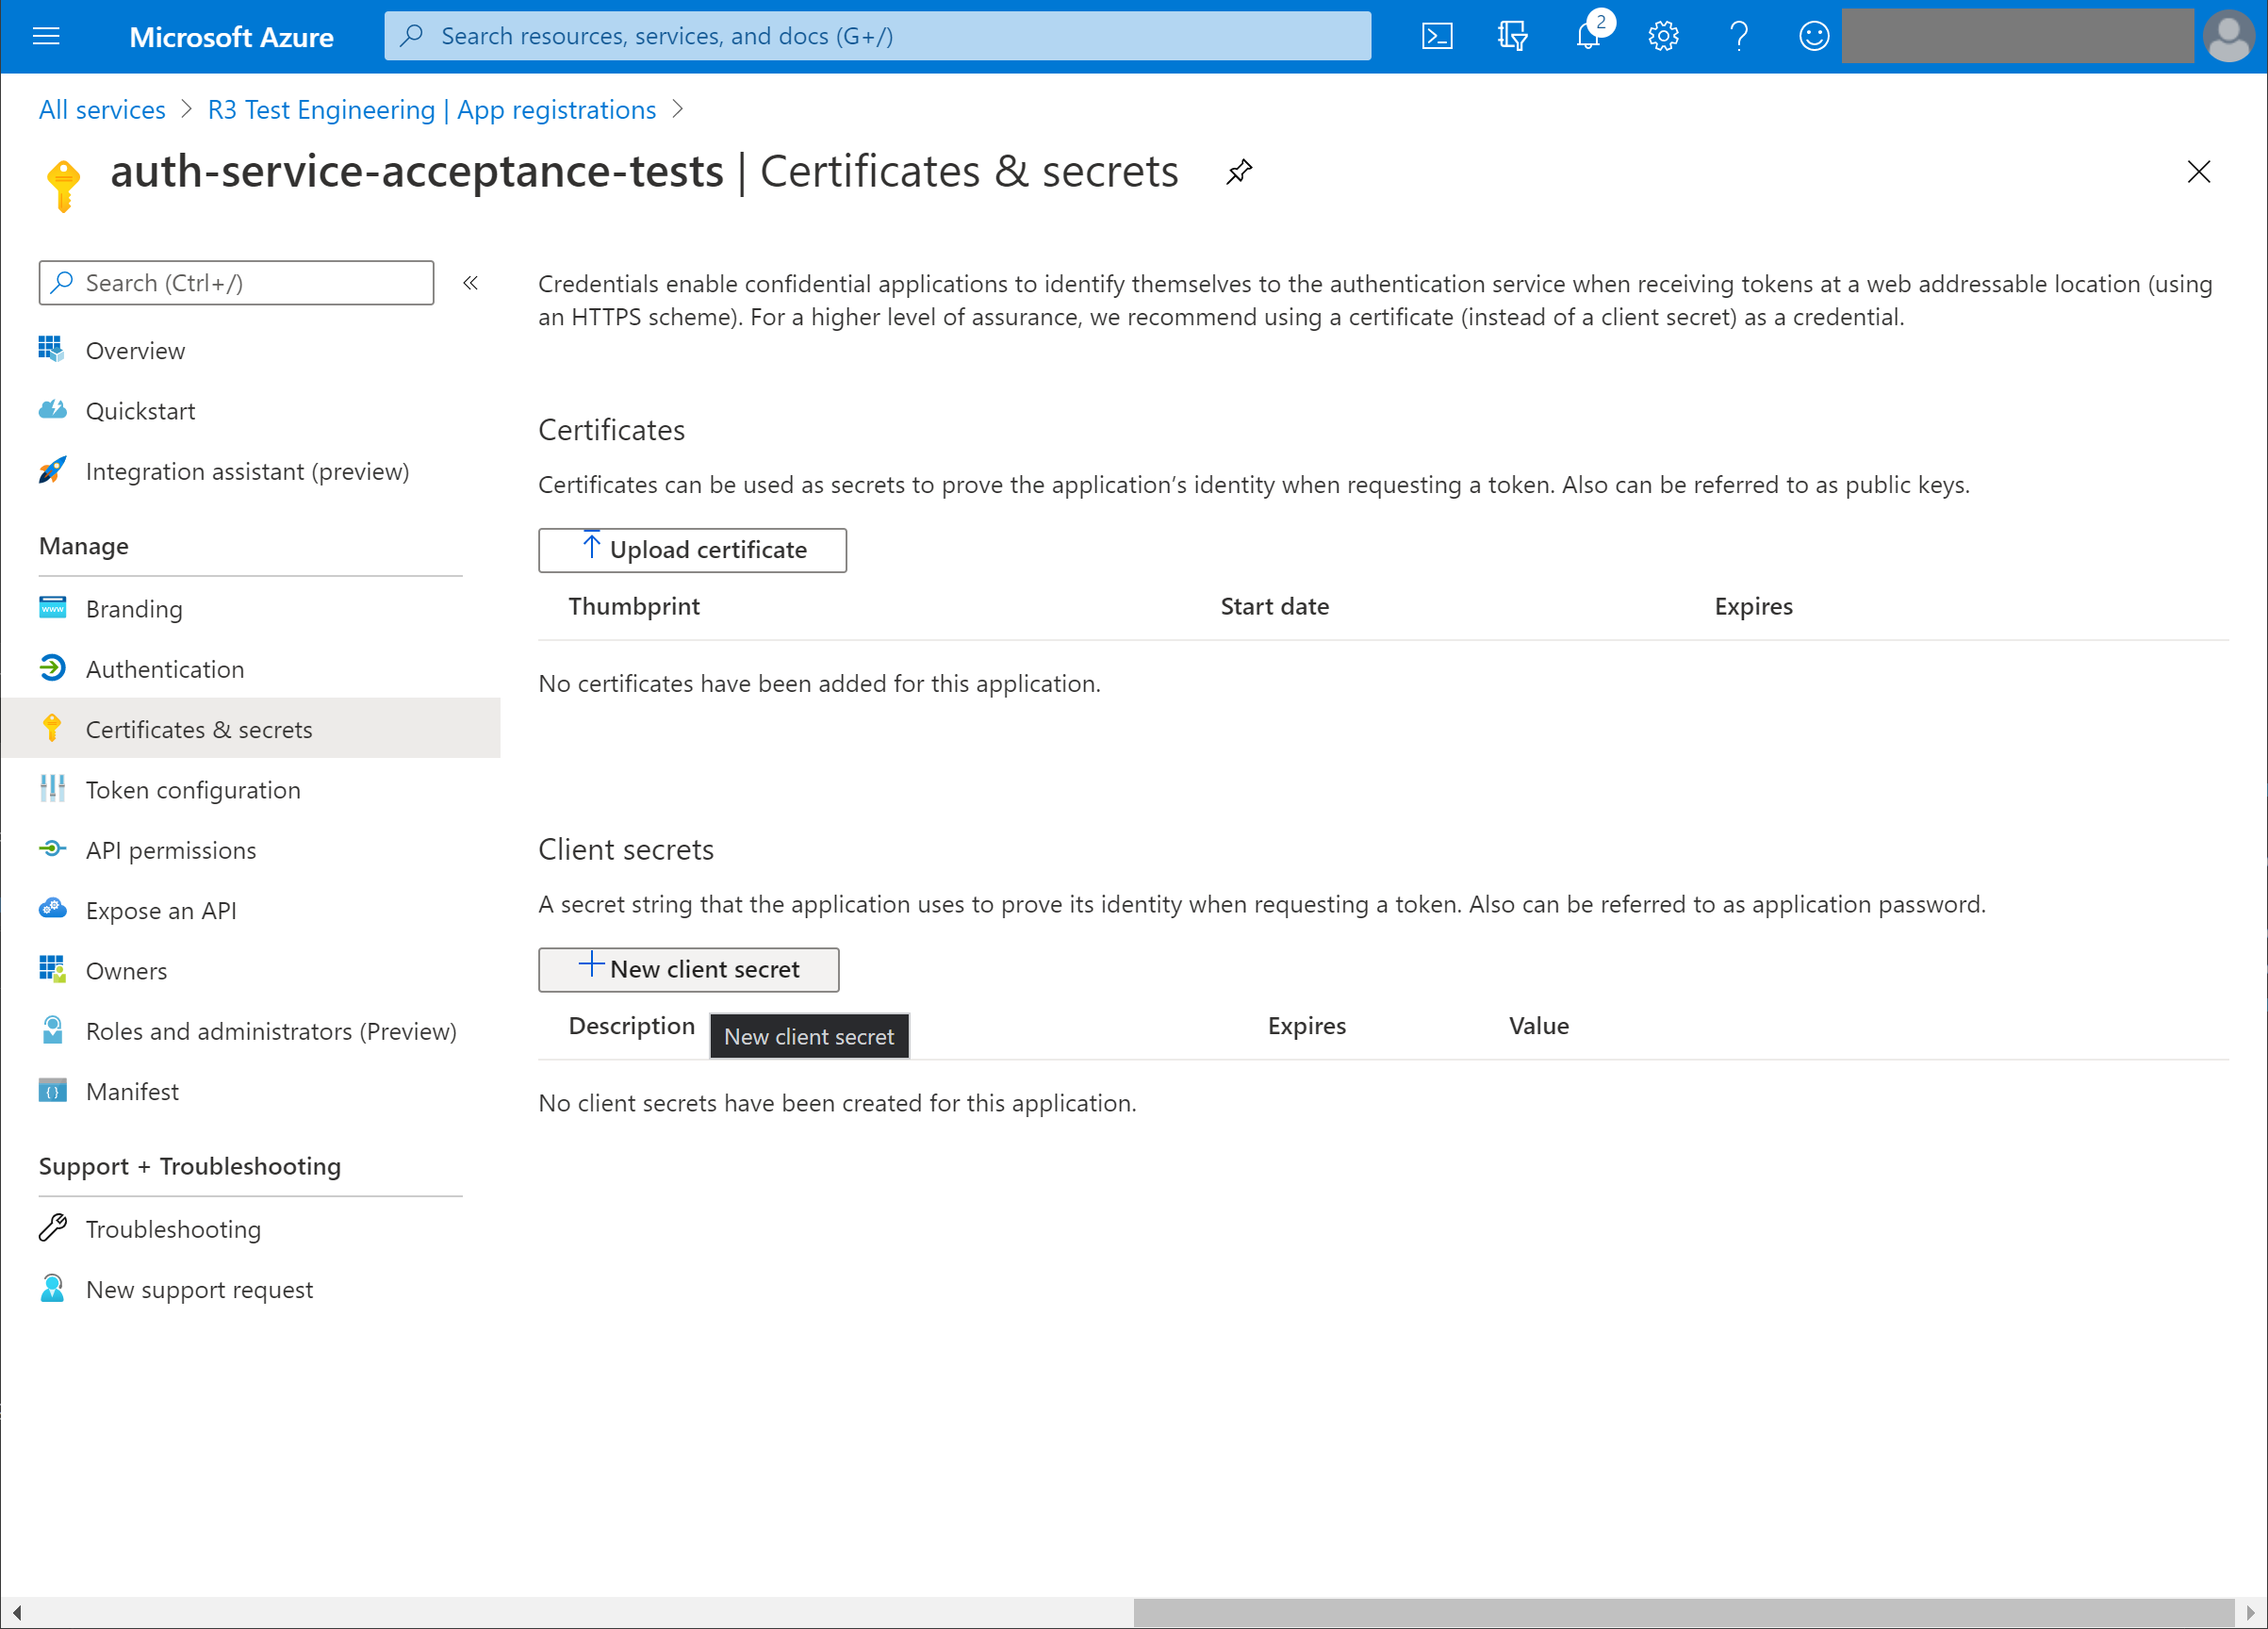2268x1629 pixels.
Task: Click the Manage section heading
Action: (x=84, y=546)
